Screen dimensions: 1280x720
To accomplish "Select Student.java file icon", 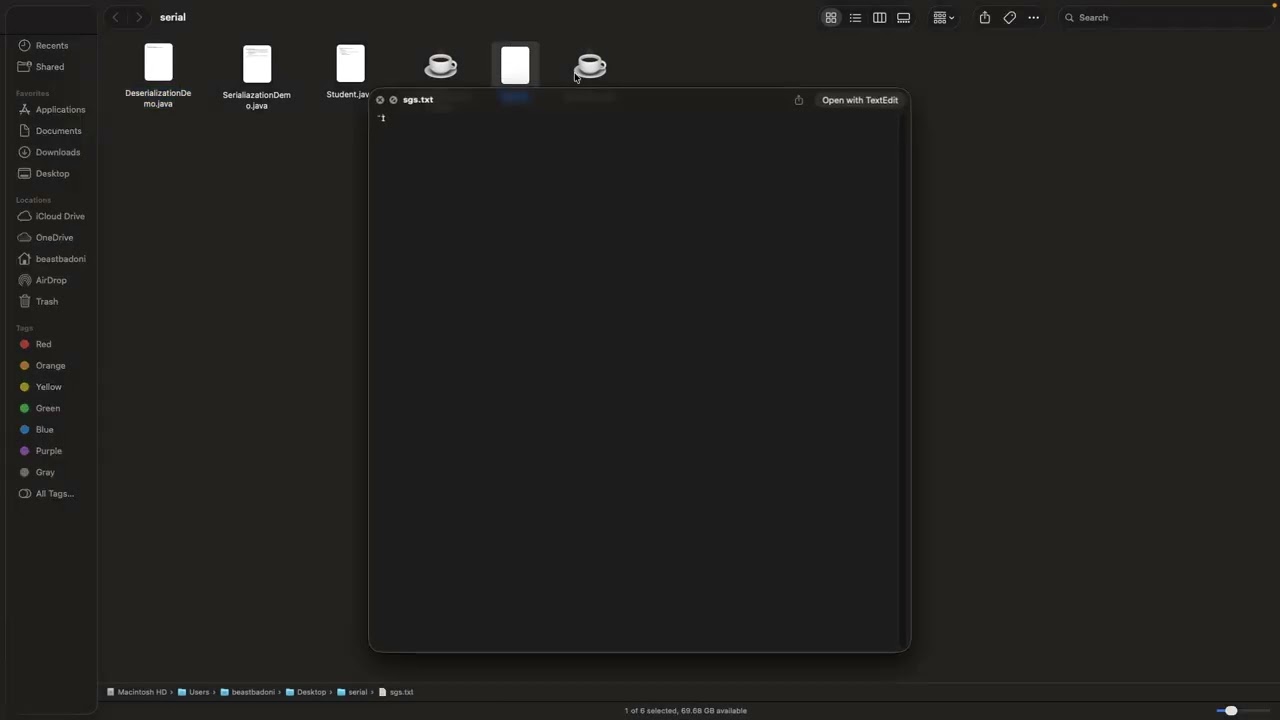I will (x=351, y=63).
